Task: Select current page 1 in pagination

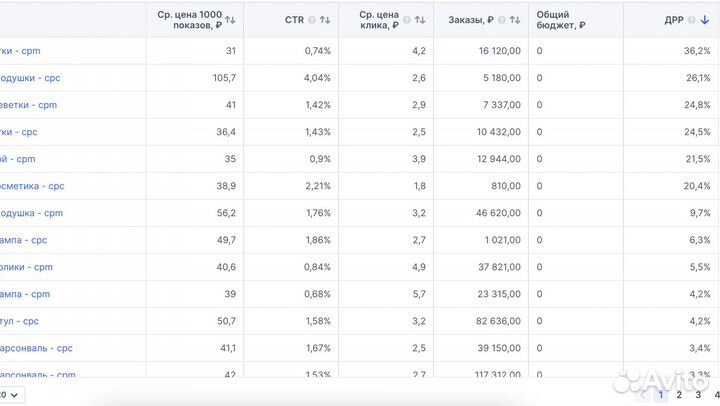Action: pos(661,395)
